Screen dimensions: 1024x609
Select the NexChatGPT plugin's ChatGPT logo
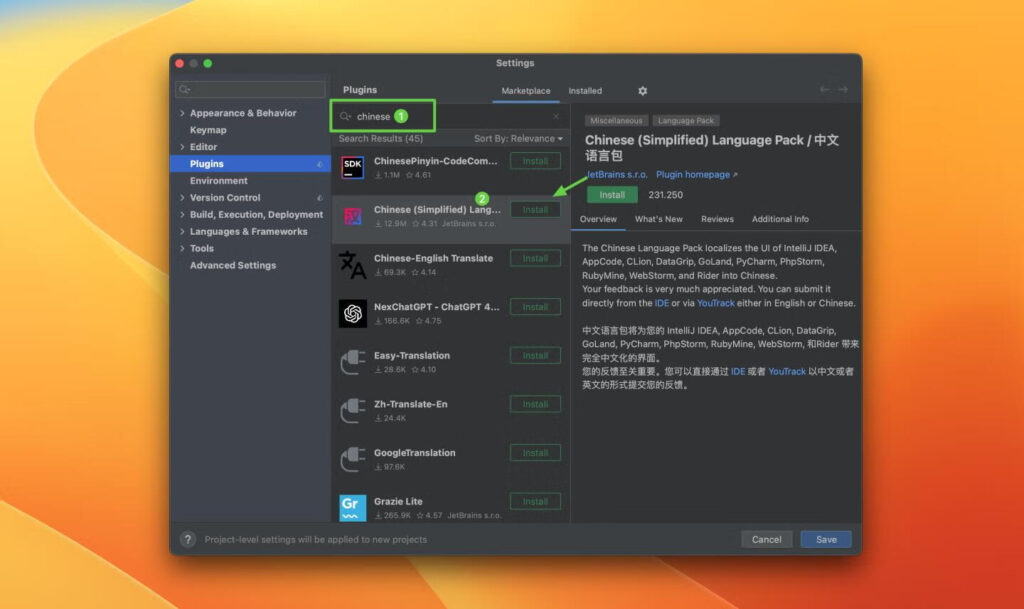point(353,313)
